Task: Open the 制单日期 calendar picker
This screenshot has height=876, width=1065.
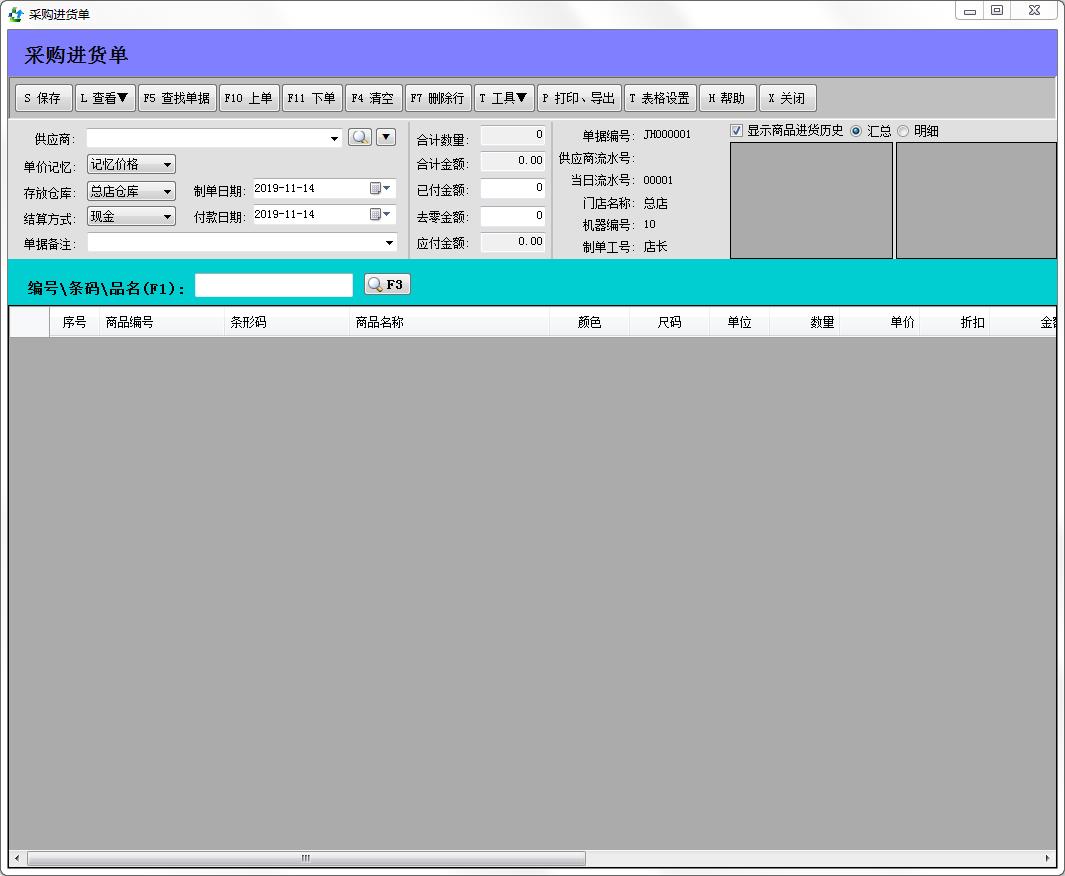Action: 381,188
